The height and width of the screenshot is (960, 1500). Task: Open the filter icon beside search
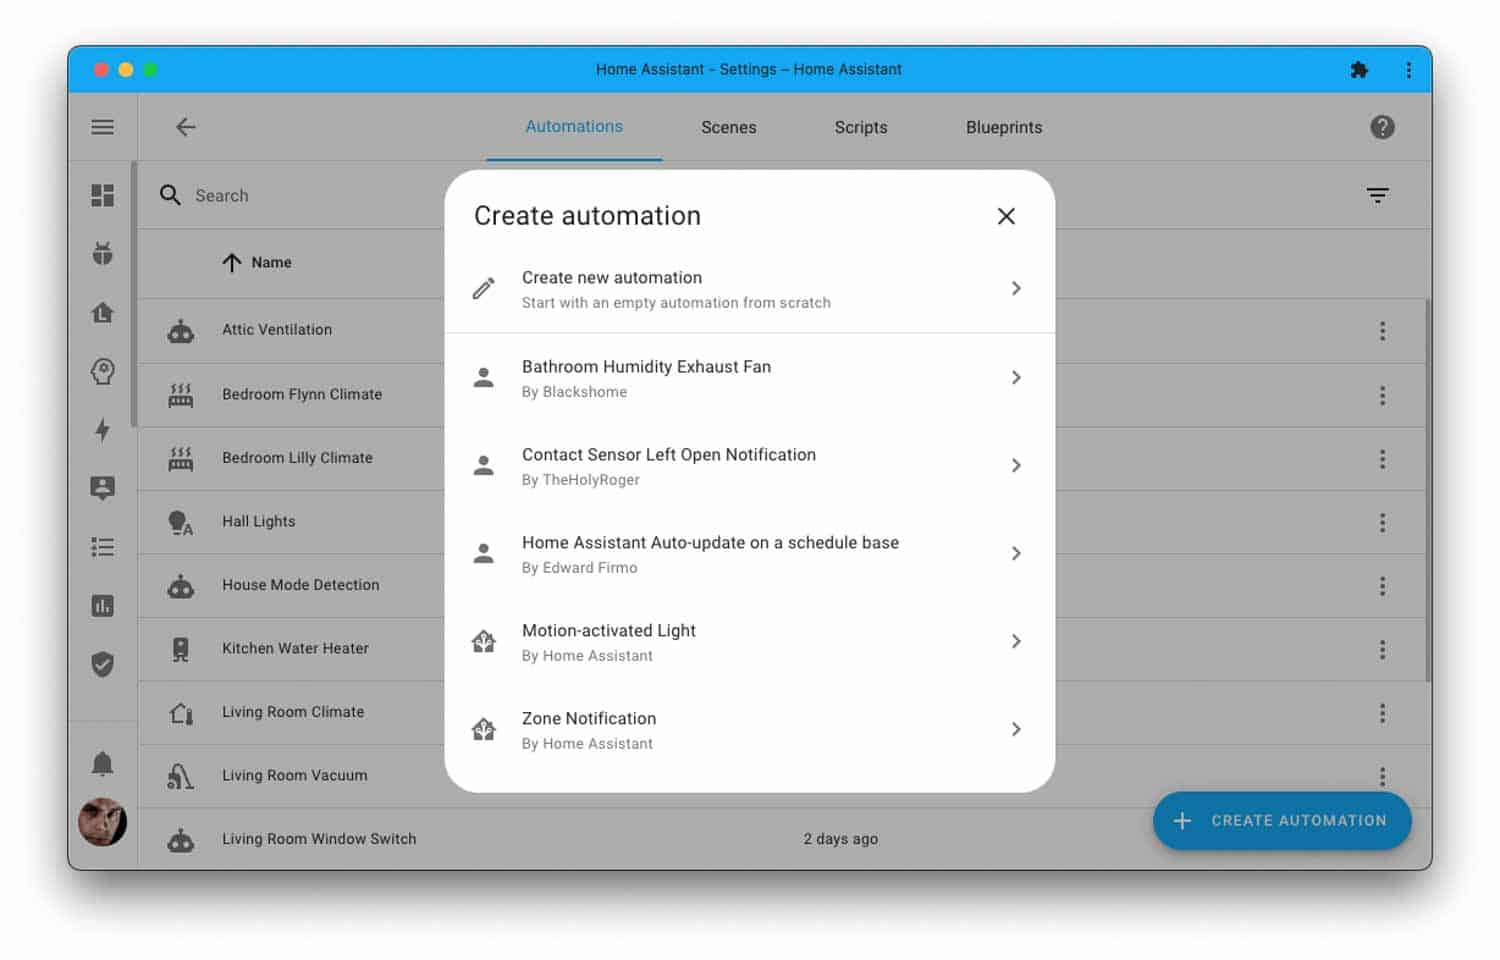pos(1377,195)
